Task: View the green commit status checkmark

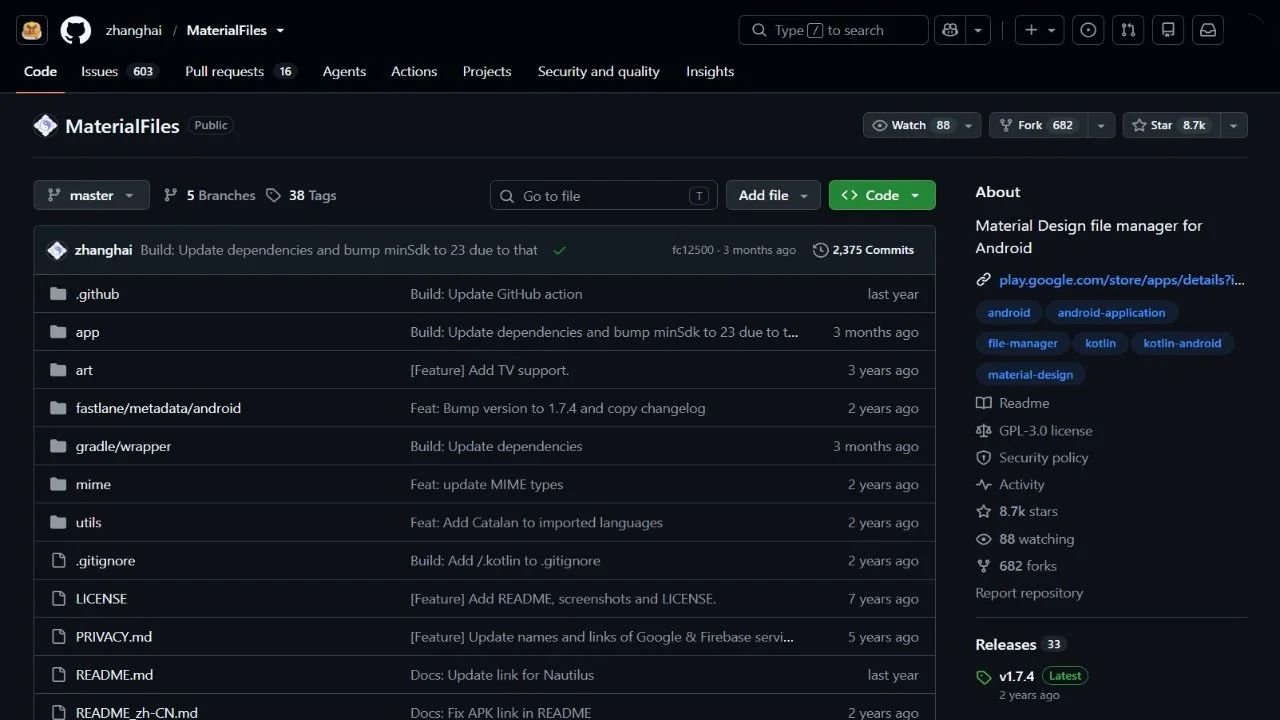Action: (559, 250)
